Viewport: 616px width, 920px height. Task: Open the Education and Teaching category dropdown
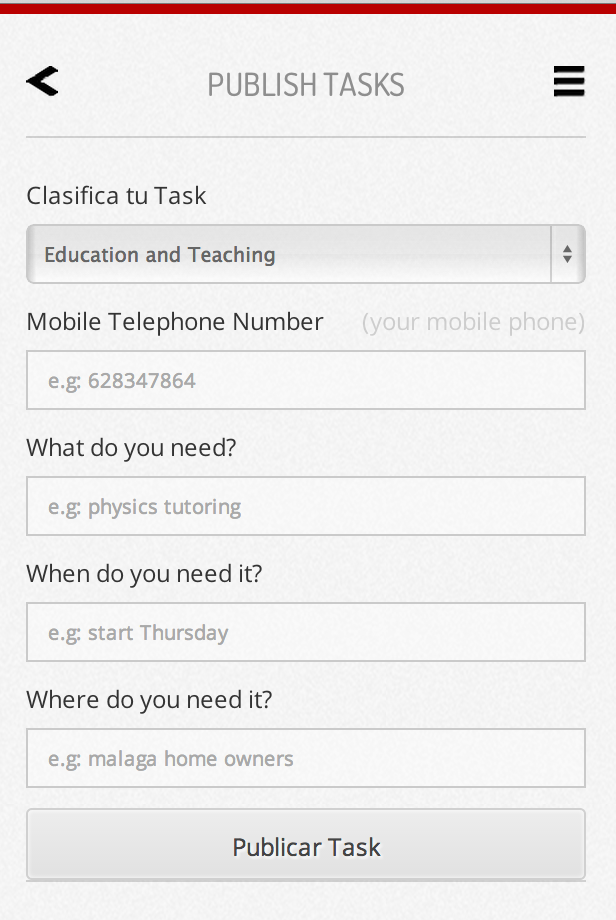pos(288,254)
